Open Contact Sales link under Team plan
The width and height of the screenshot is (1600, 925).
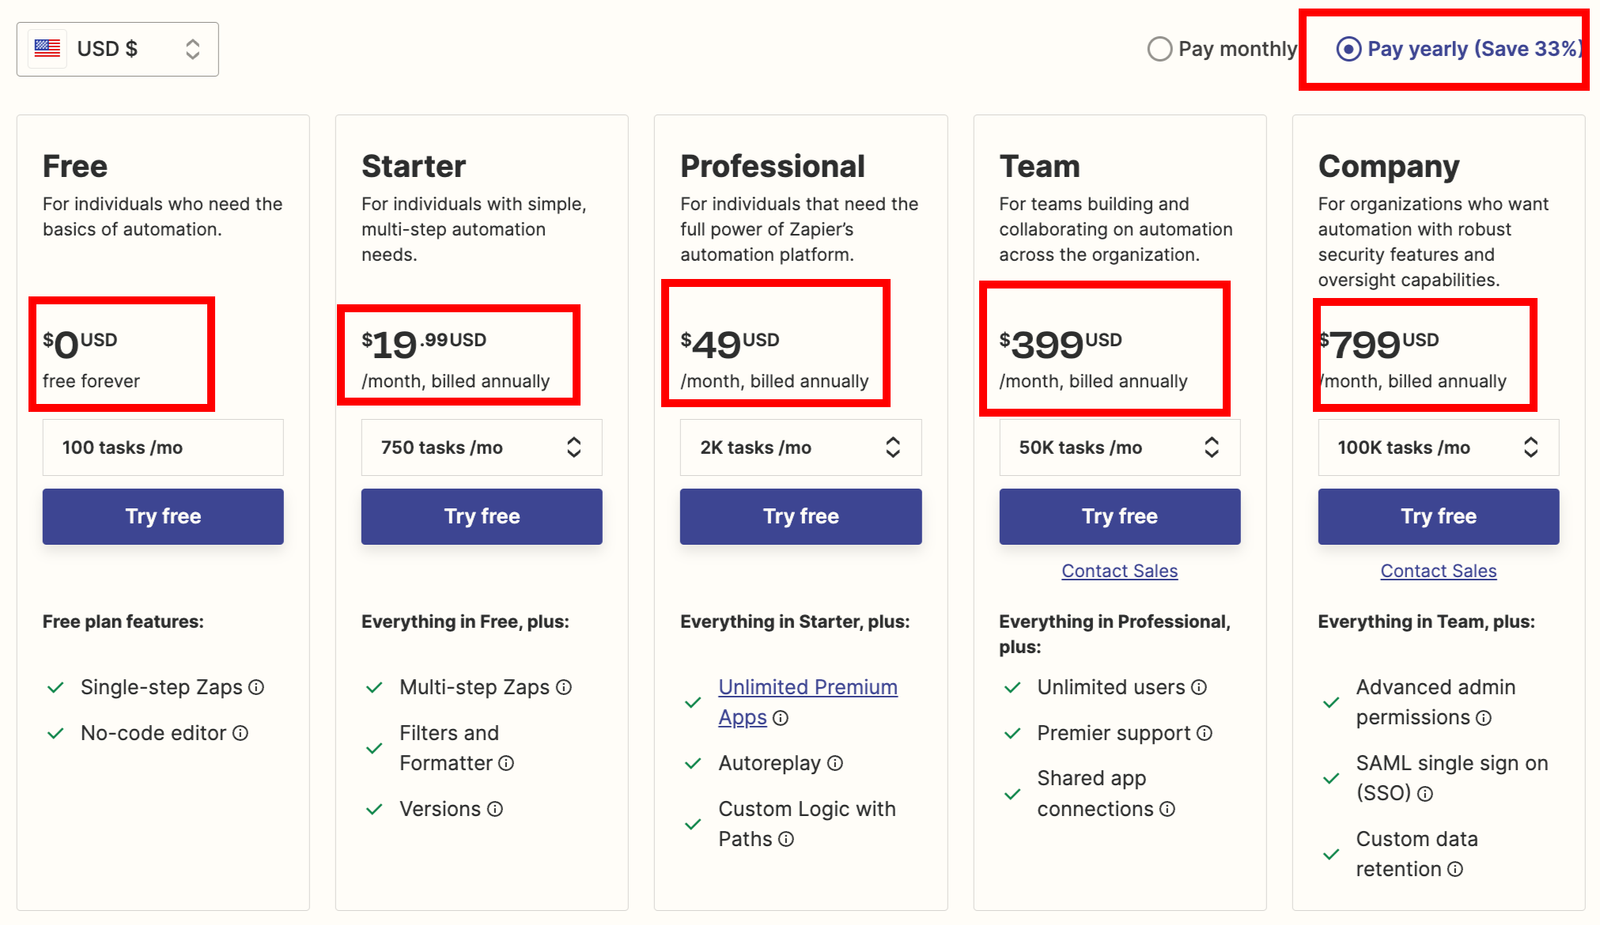1119,571
